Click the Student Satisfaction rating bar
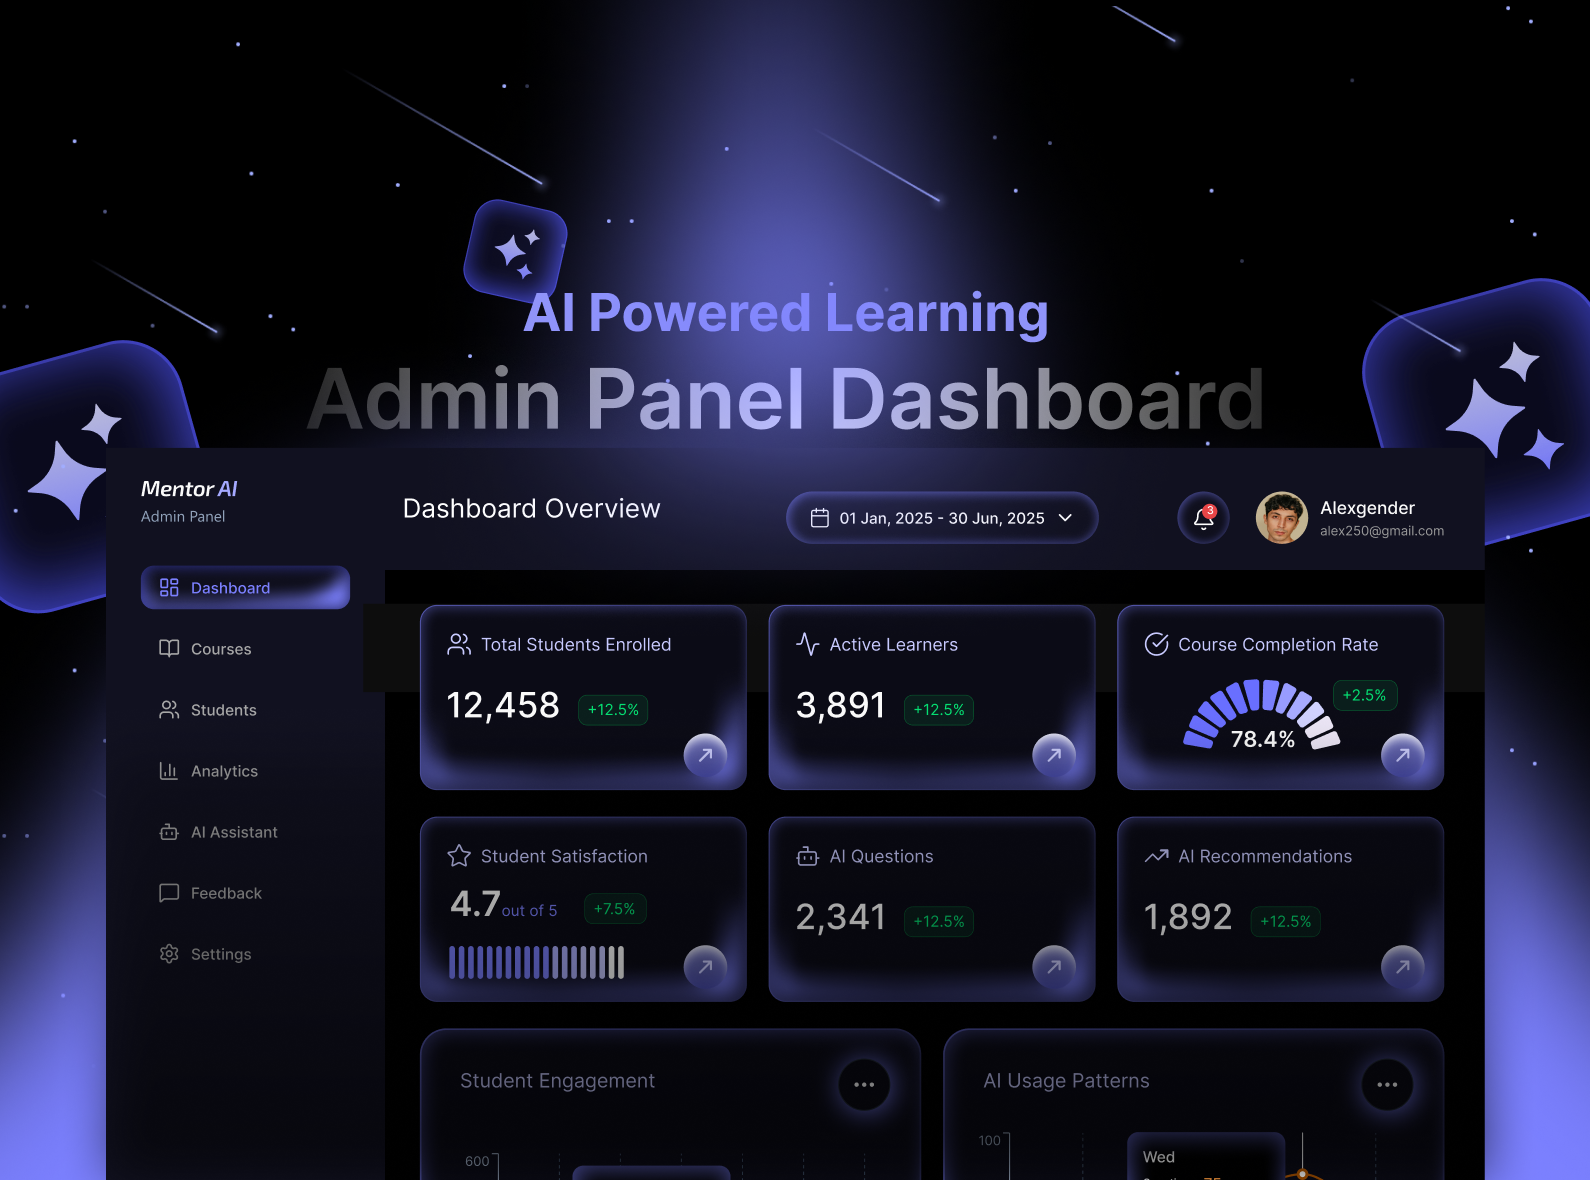Screen dimensions: 1590x1180 537,962
